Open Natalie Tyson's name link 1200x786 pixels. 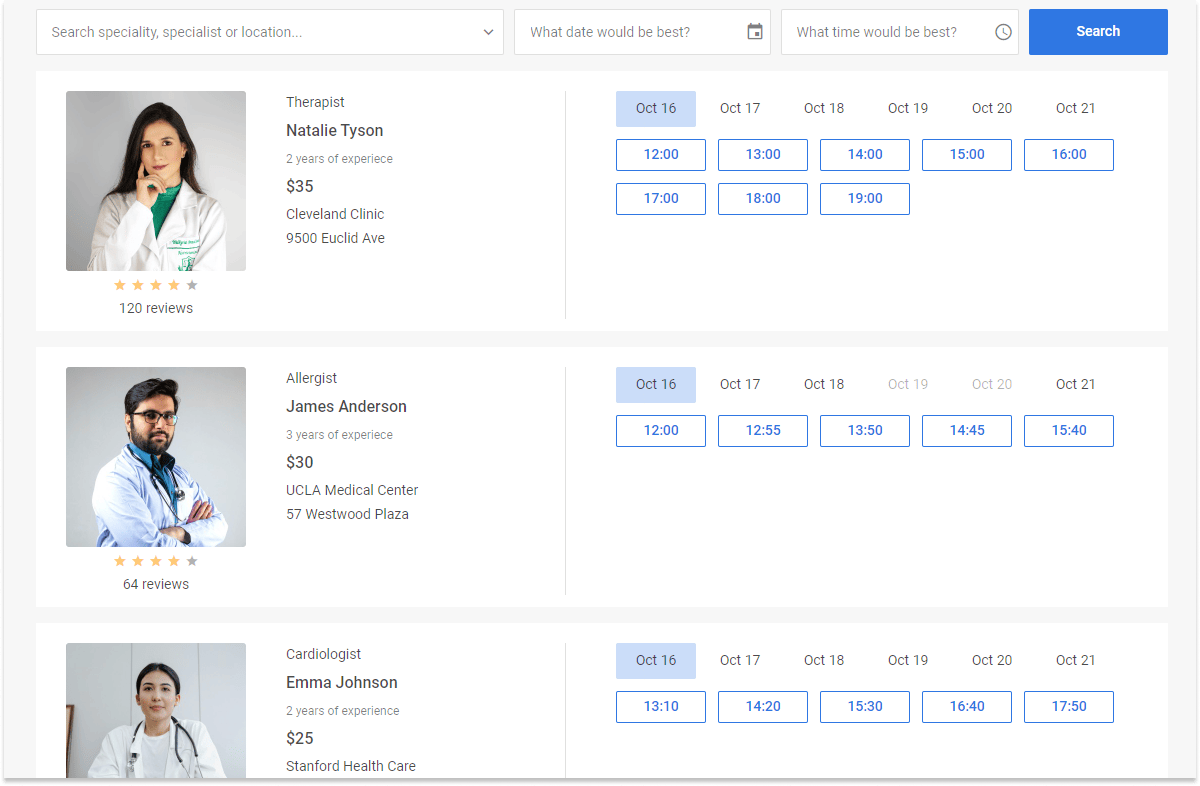(335, 130)
